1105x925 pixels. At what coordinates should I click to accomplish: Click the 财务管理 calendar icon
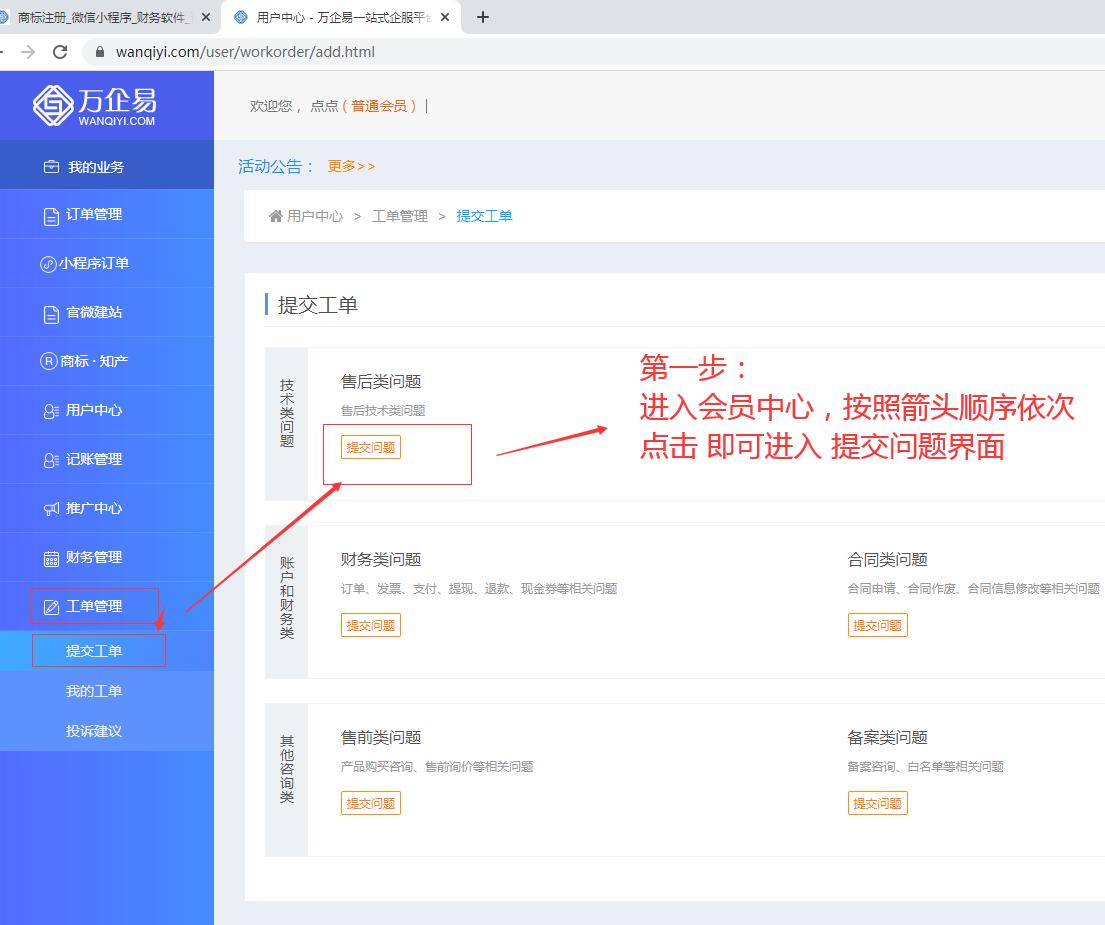[51, 559]
